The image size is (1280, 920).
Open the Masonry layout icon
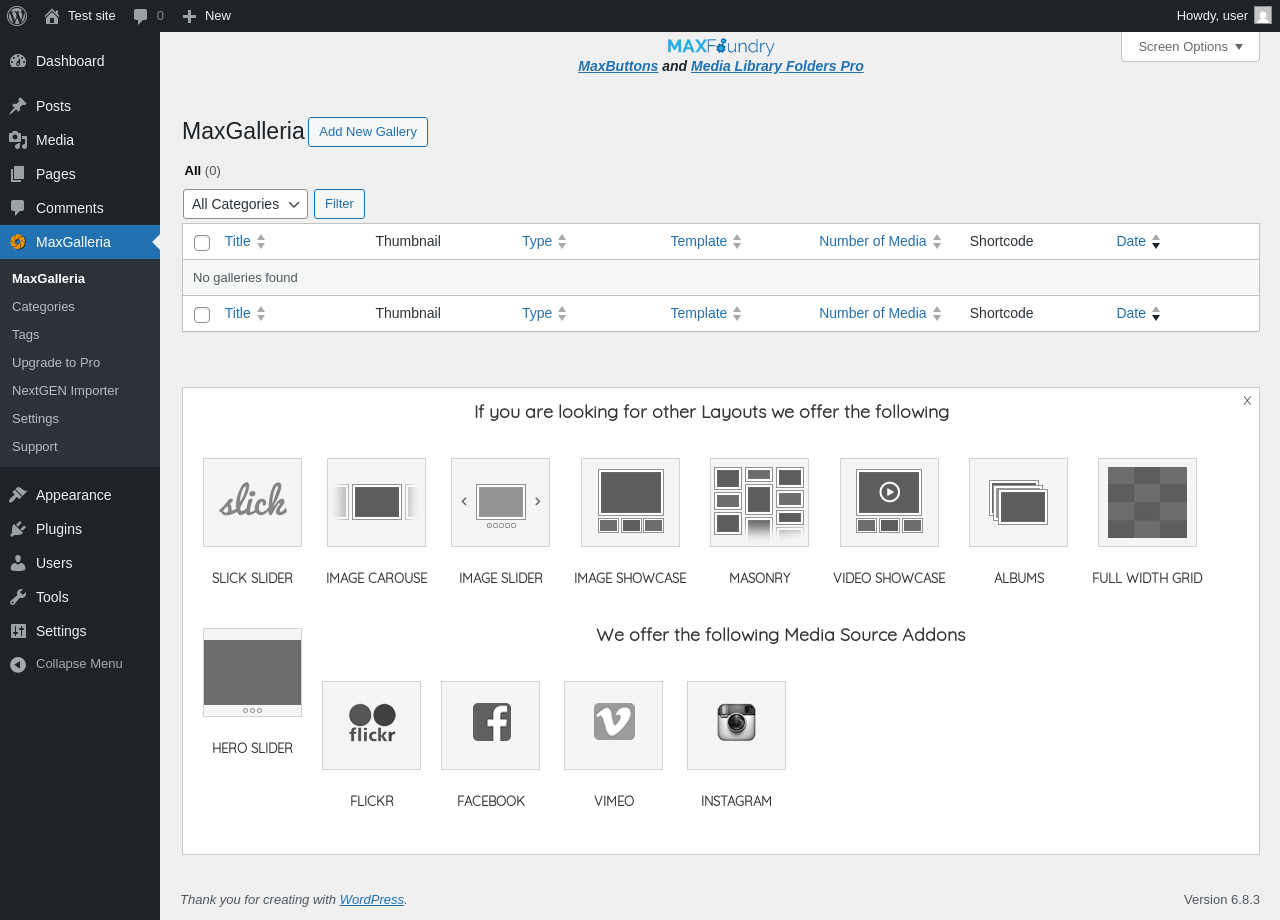(759, 502)
